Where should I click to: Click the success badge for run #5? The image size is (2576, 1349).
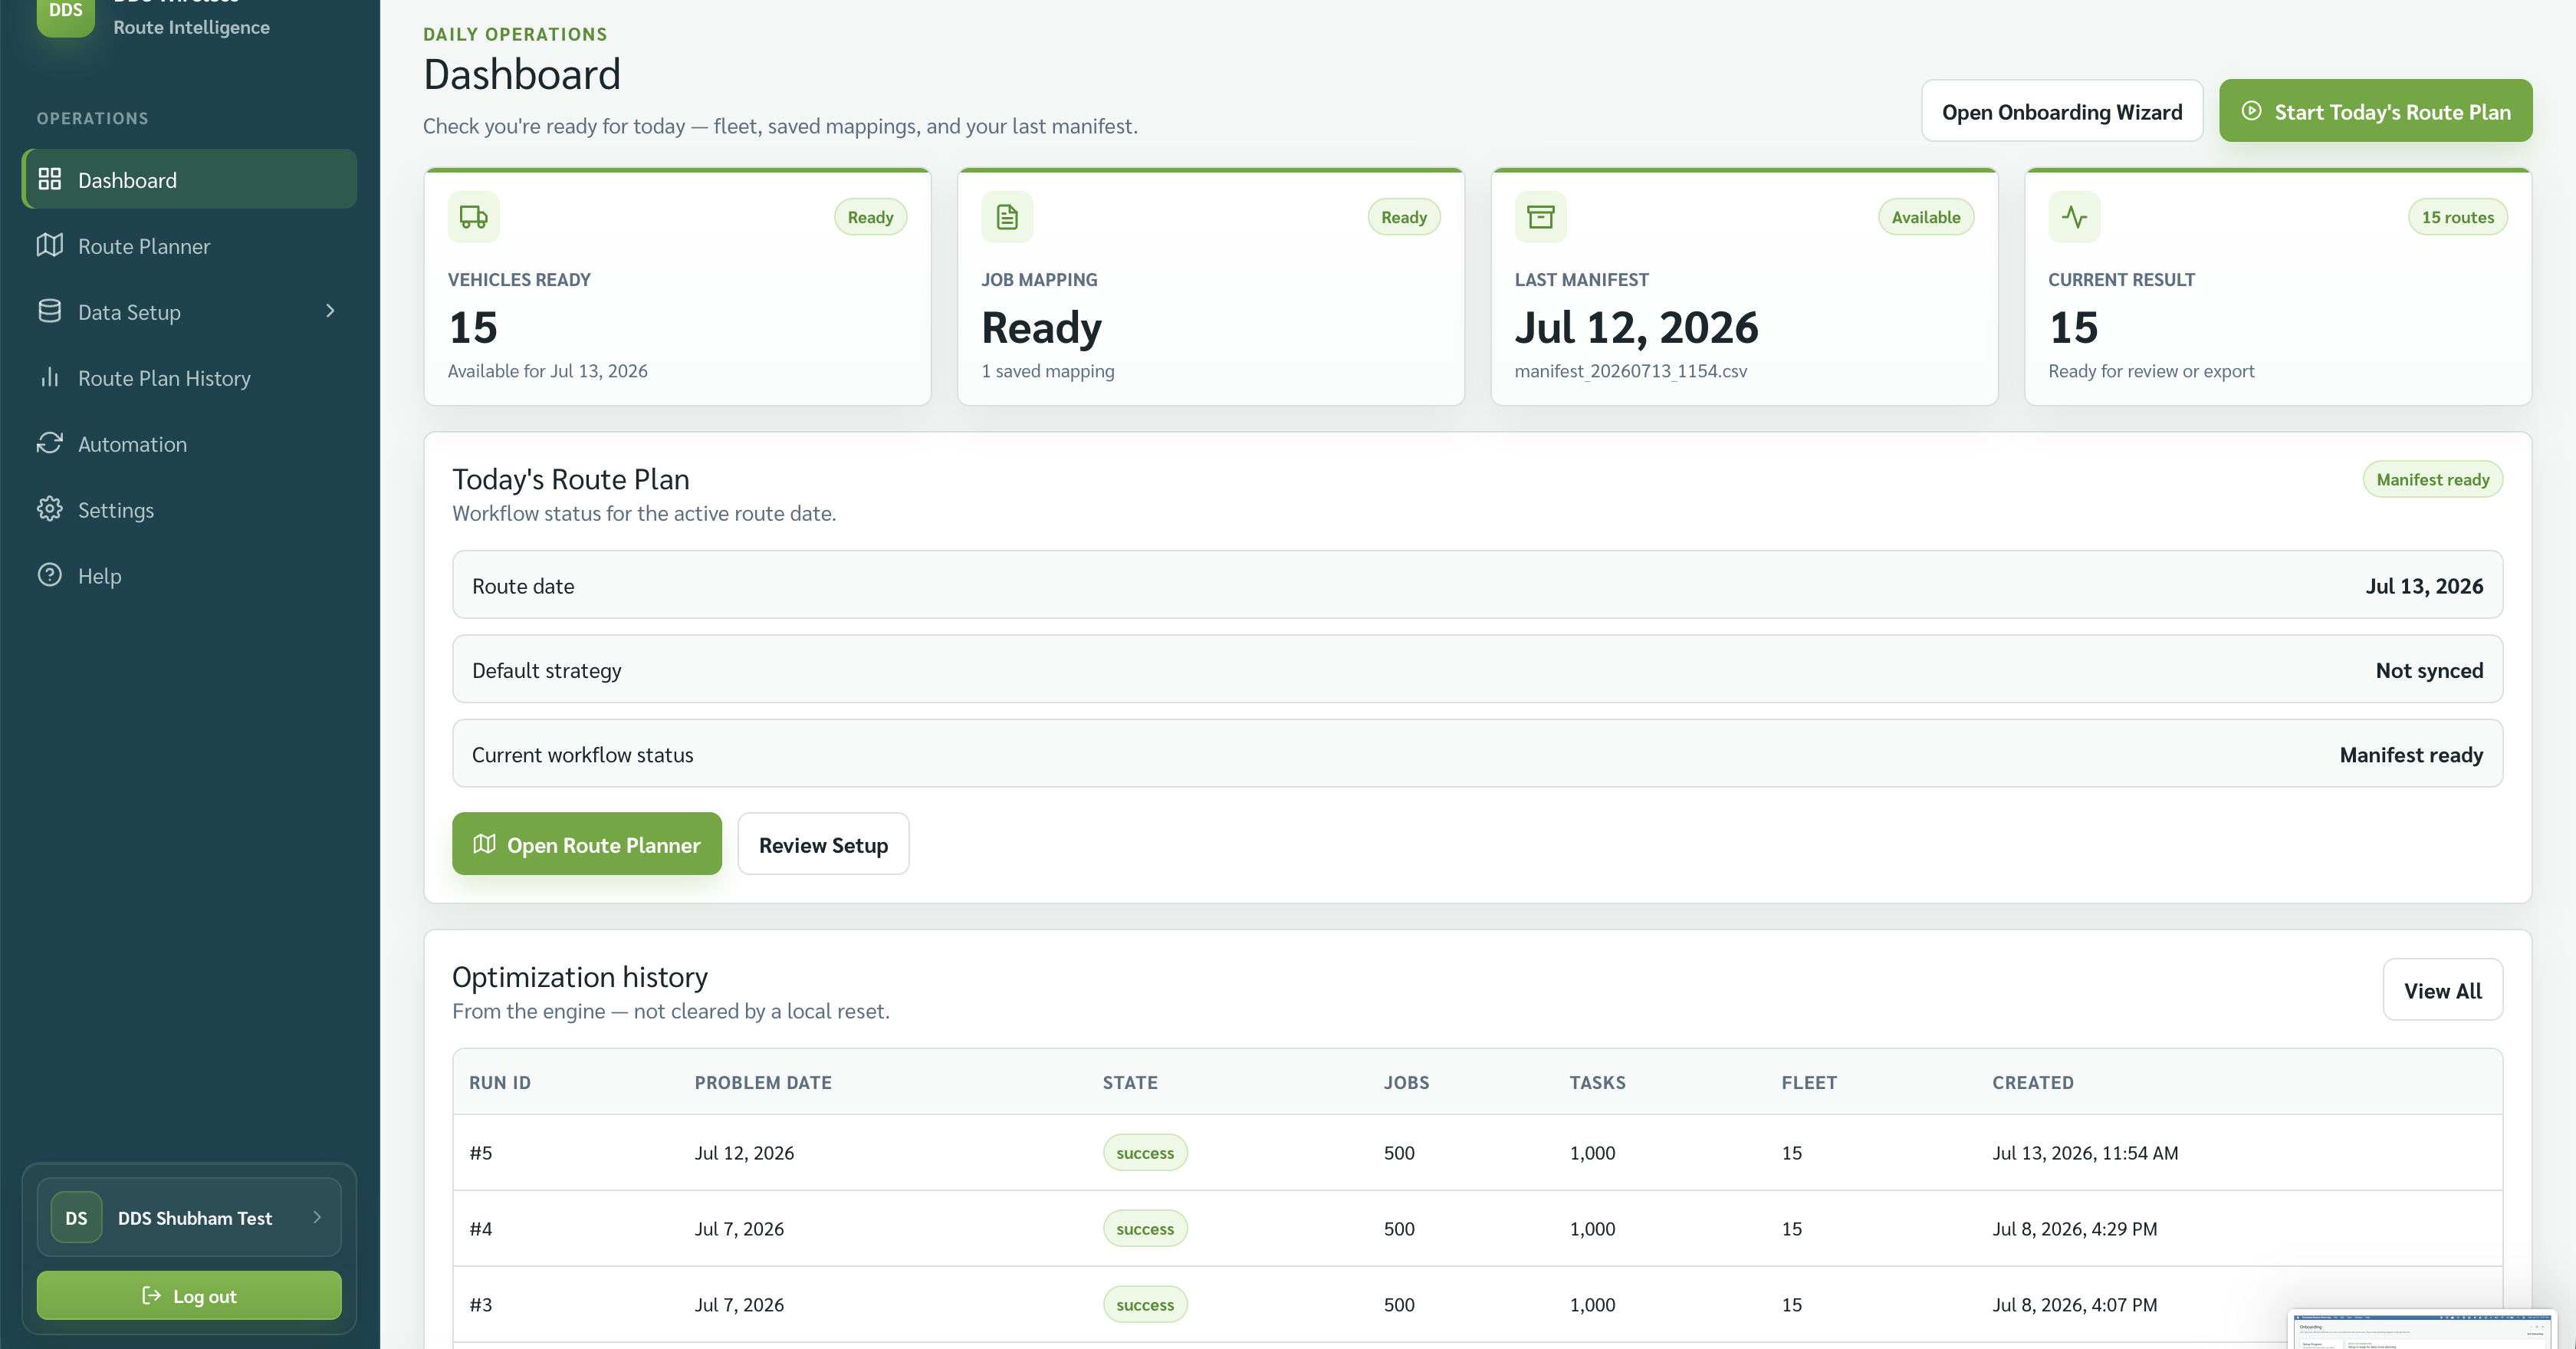[x=1145, y=1152]
